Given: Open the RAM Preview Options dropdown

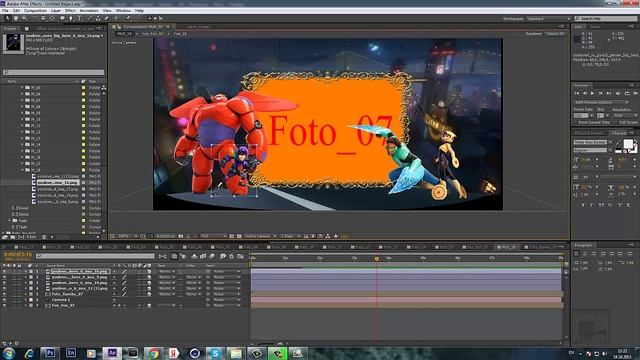Looking at the screenshot, I should (601, 102).
